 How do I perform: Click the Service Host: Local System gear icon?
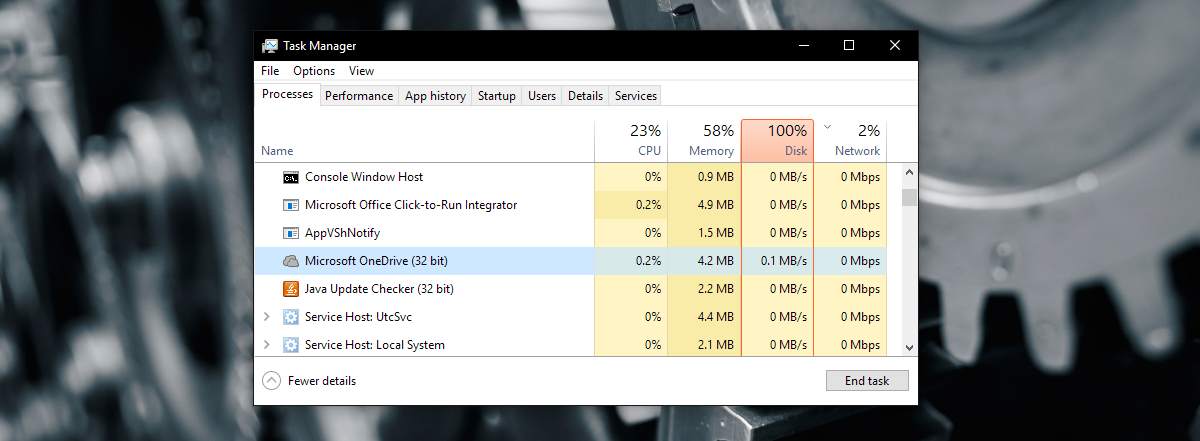291,345
